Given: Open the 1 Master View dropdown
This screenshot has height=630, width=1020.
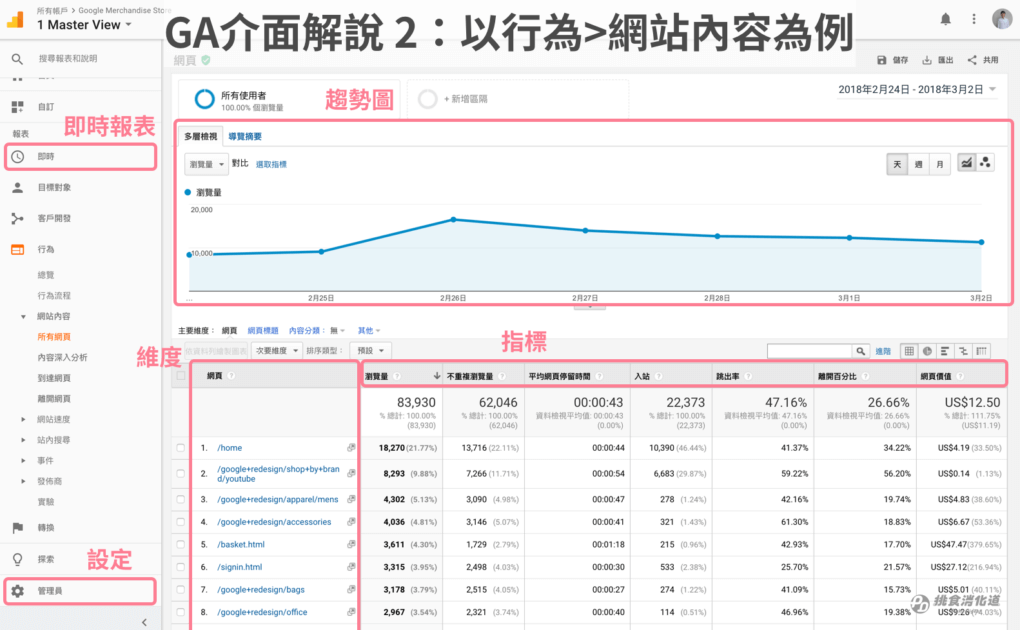Looking at the screenshot, I should click(x=84, y=25).
